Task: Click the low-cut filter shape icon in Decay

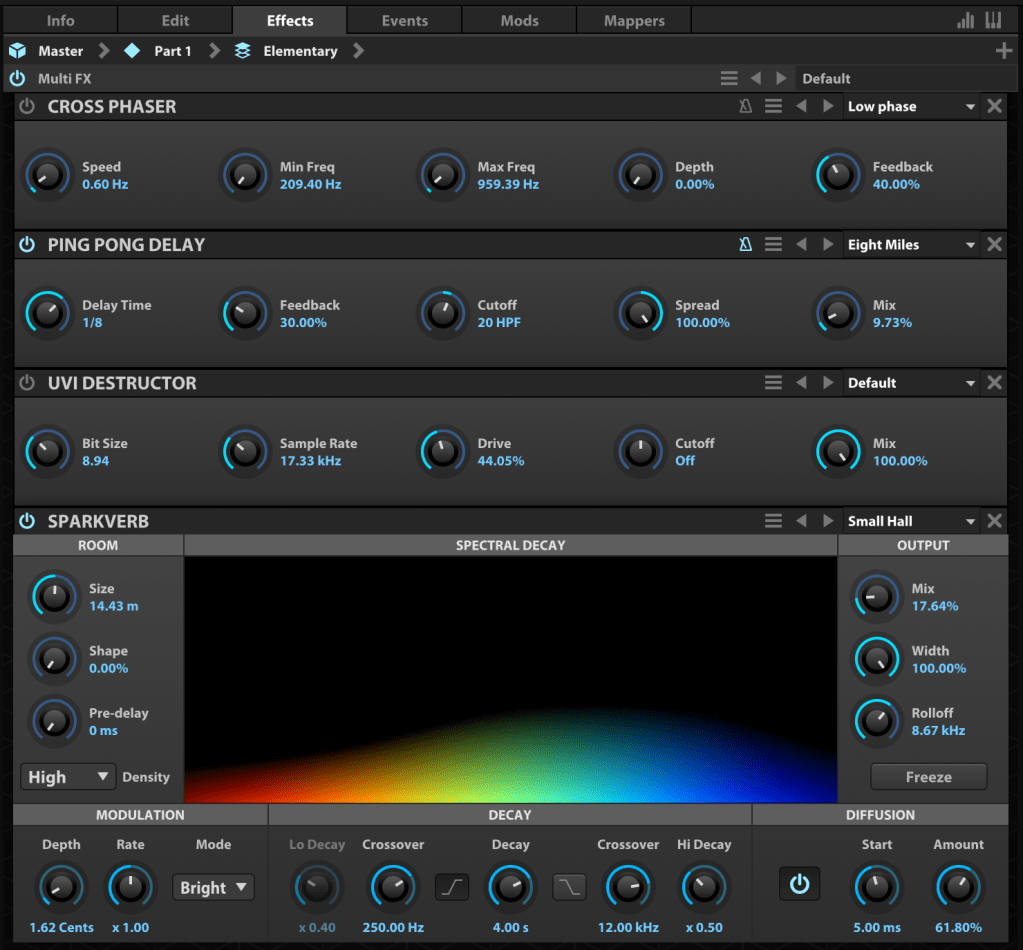Action: (451, 886)
